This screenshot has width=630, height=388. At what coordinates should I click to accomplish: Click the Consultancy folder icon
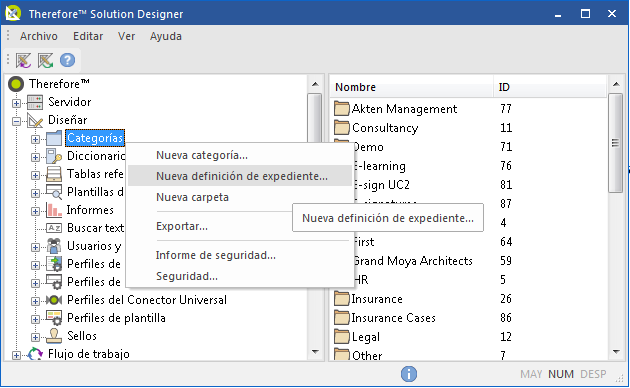click(342, 128)
